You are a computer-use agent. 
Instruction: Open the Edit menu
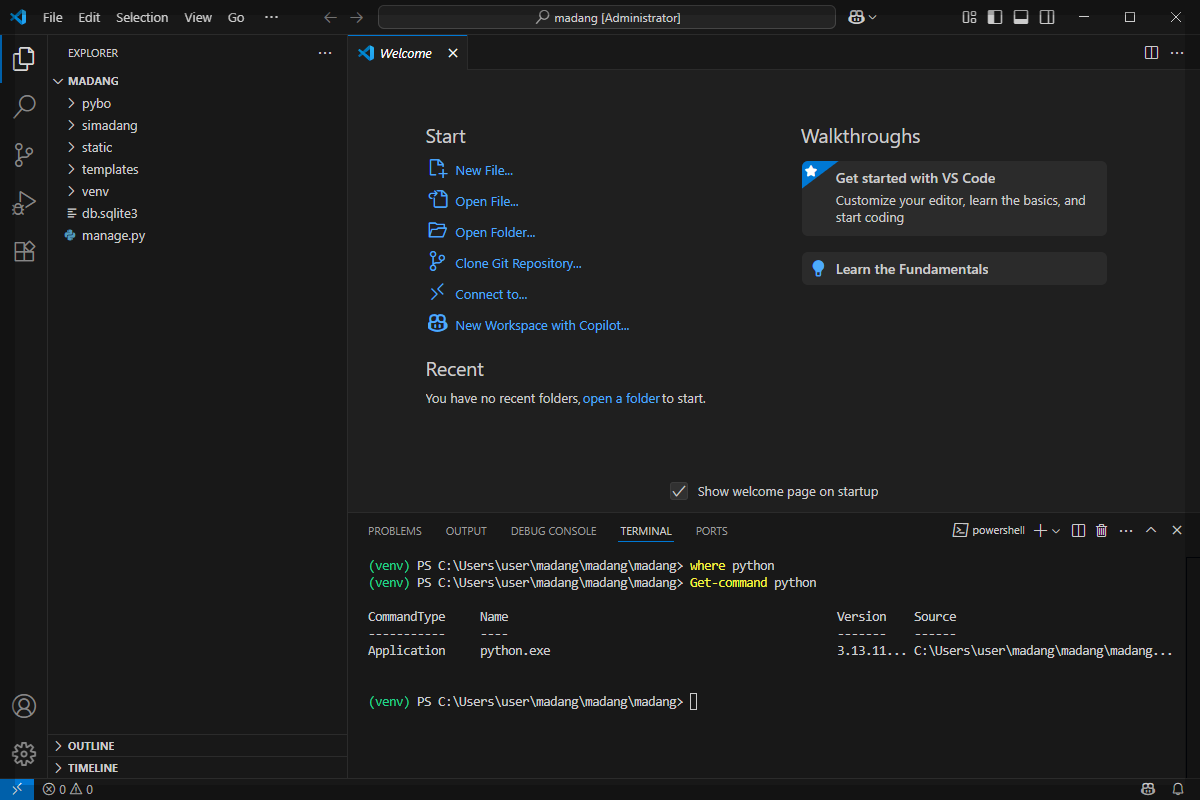(x=89, y=17)
